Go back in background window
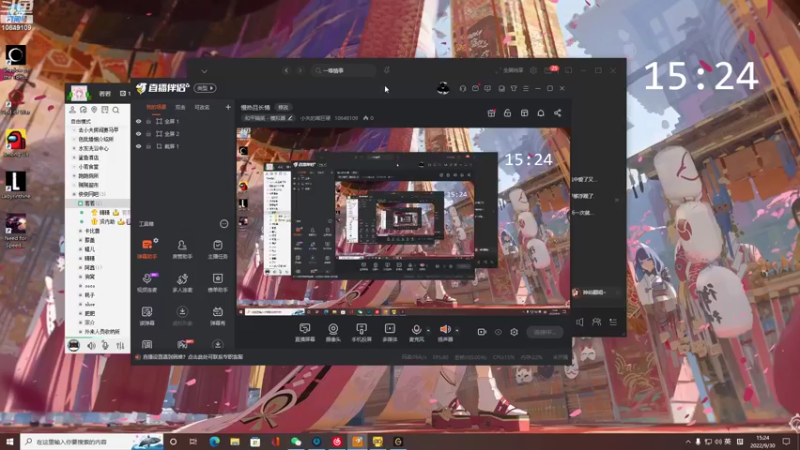The width and height of the screenshot is (800, 450). [x=286, y=70]
